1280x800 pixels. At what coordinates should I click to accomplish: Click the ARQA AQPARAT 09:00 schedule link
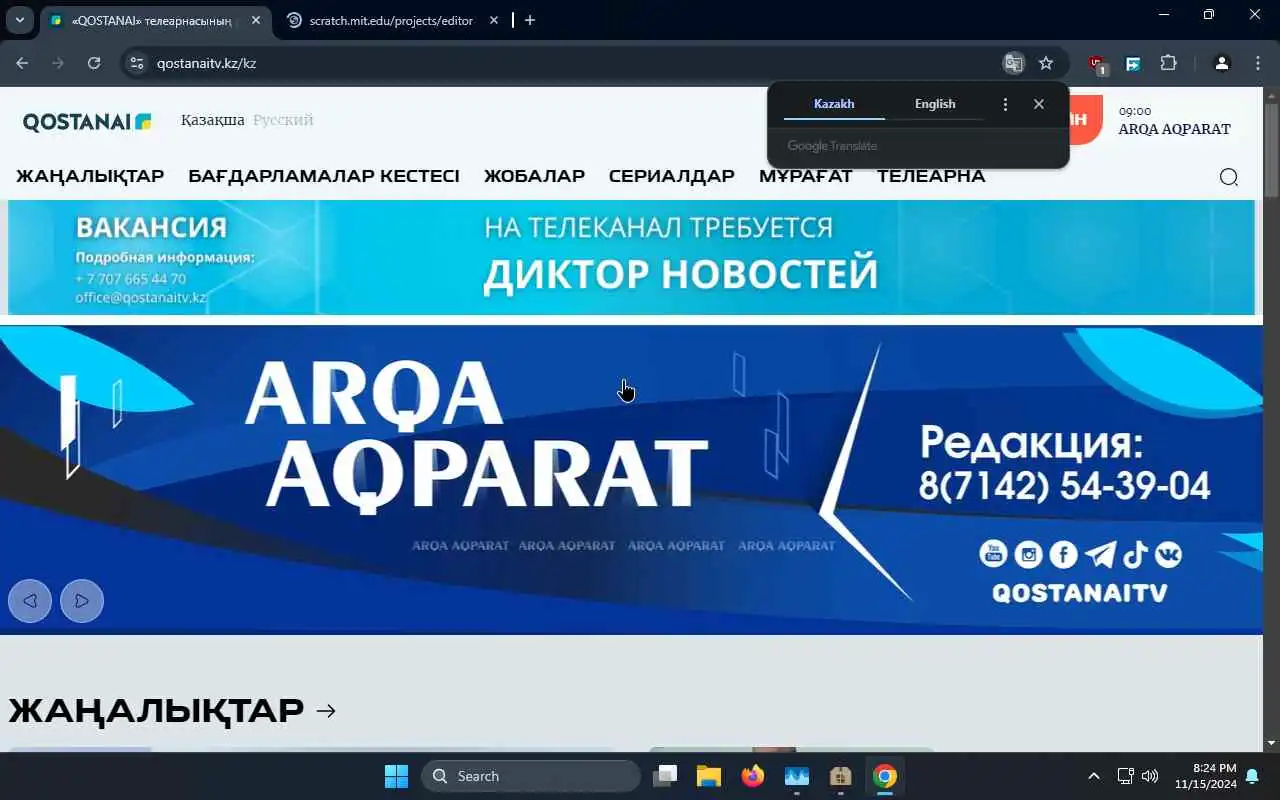tap(1174, 121)
